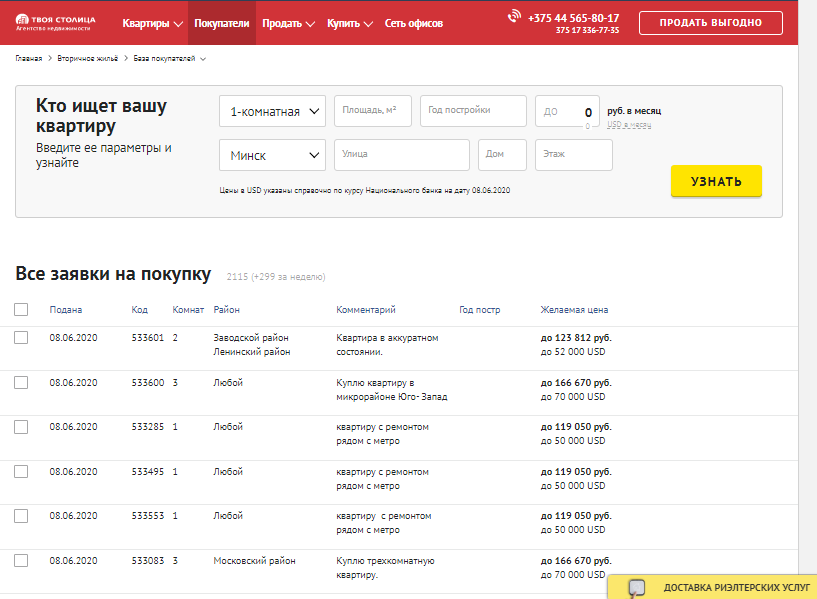The width and height of the screenshot is (817, 599).
Task: Switch price to USD per month
Action: coord(628,125)
